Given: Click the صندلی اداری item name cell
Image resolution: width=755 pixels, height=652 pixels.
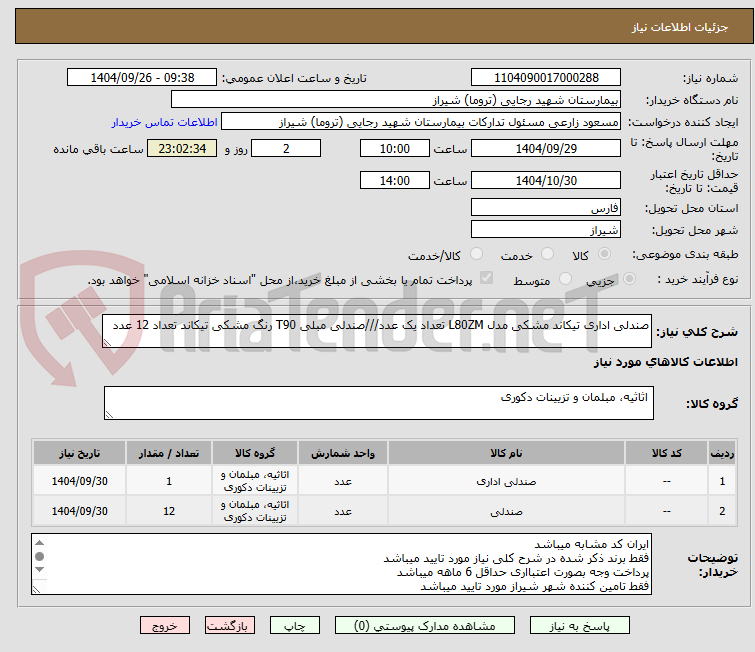Looking at the screenshot, I should click(506, 481).
